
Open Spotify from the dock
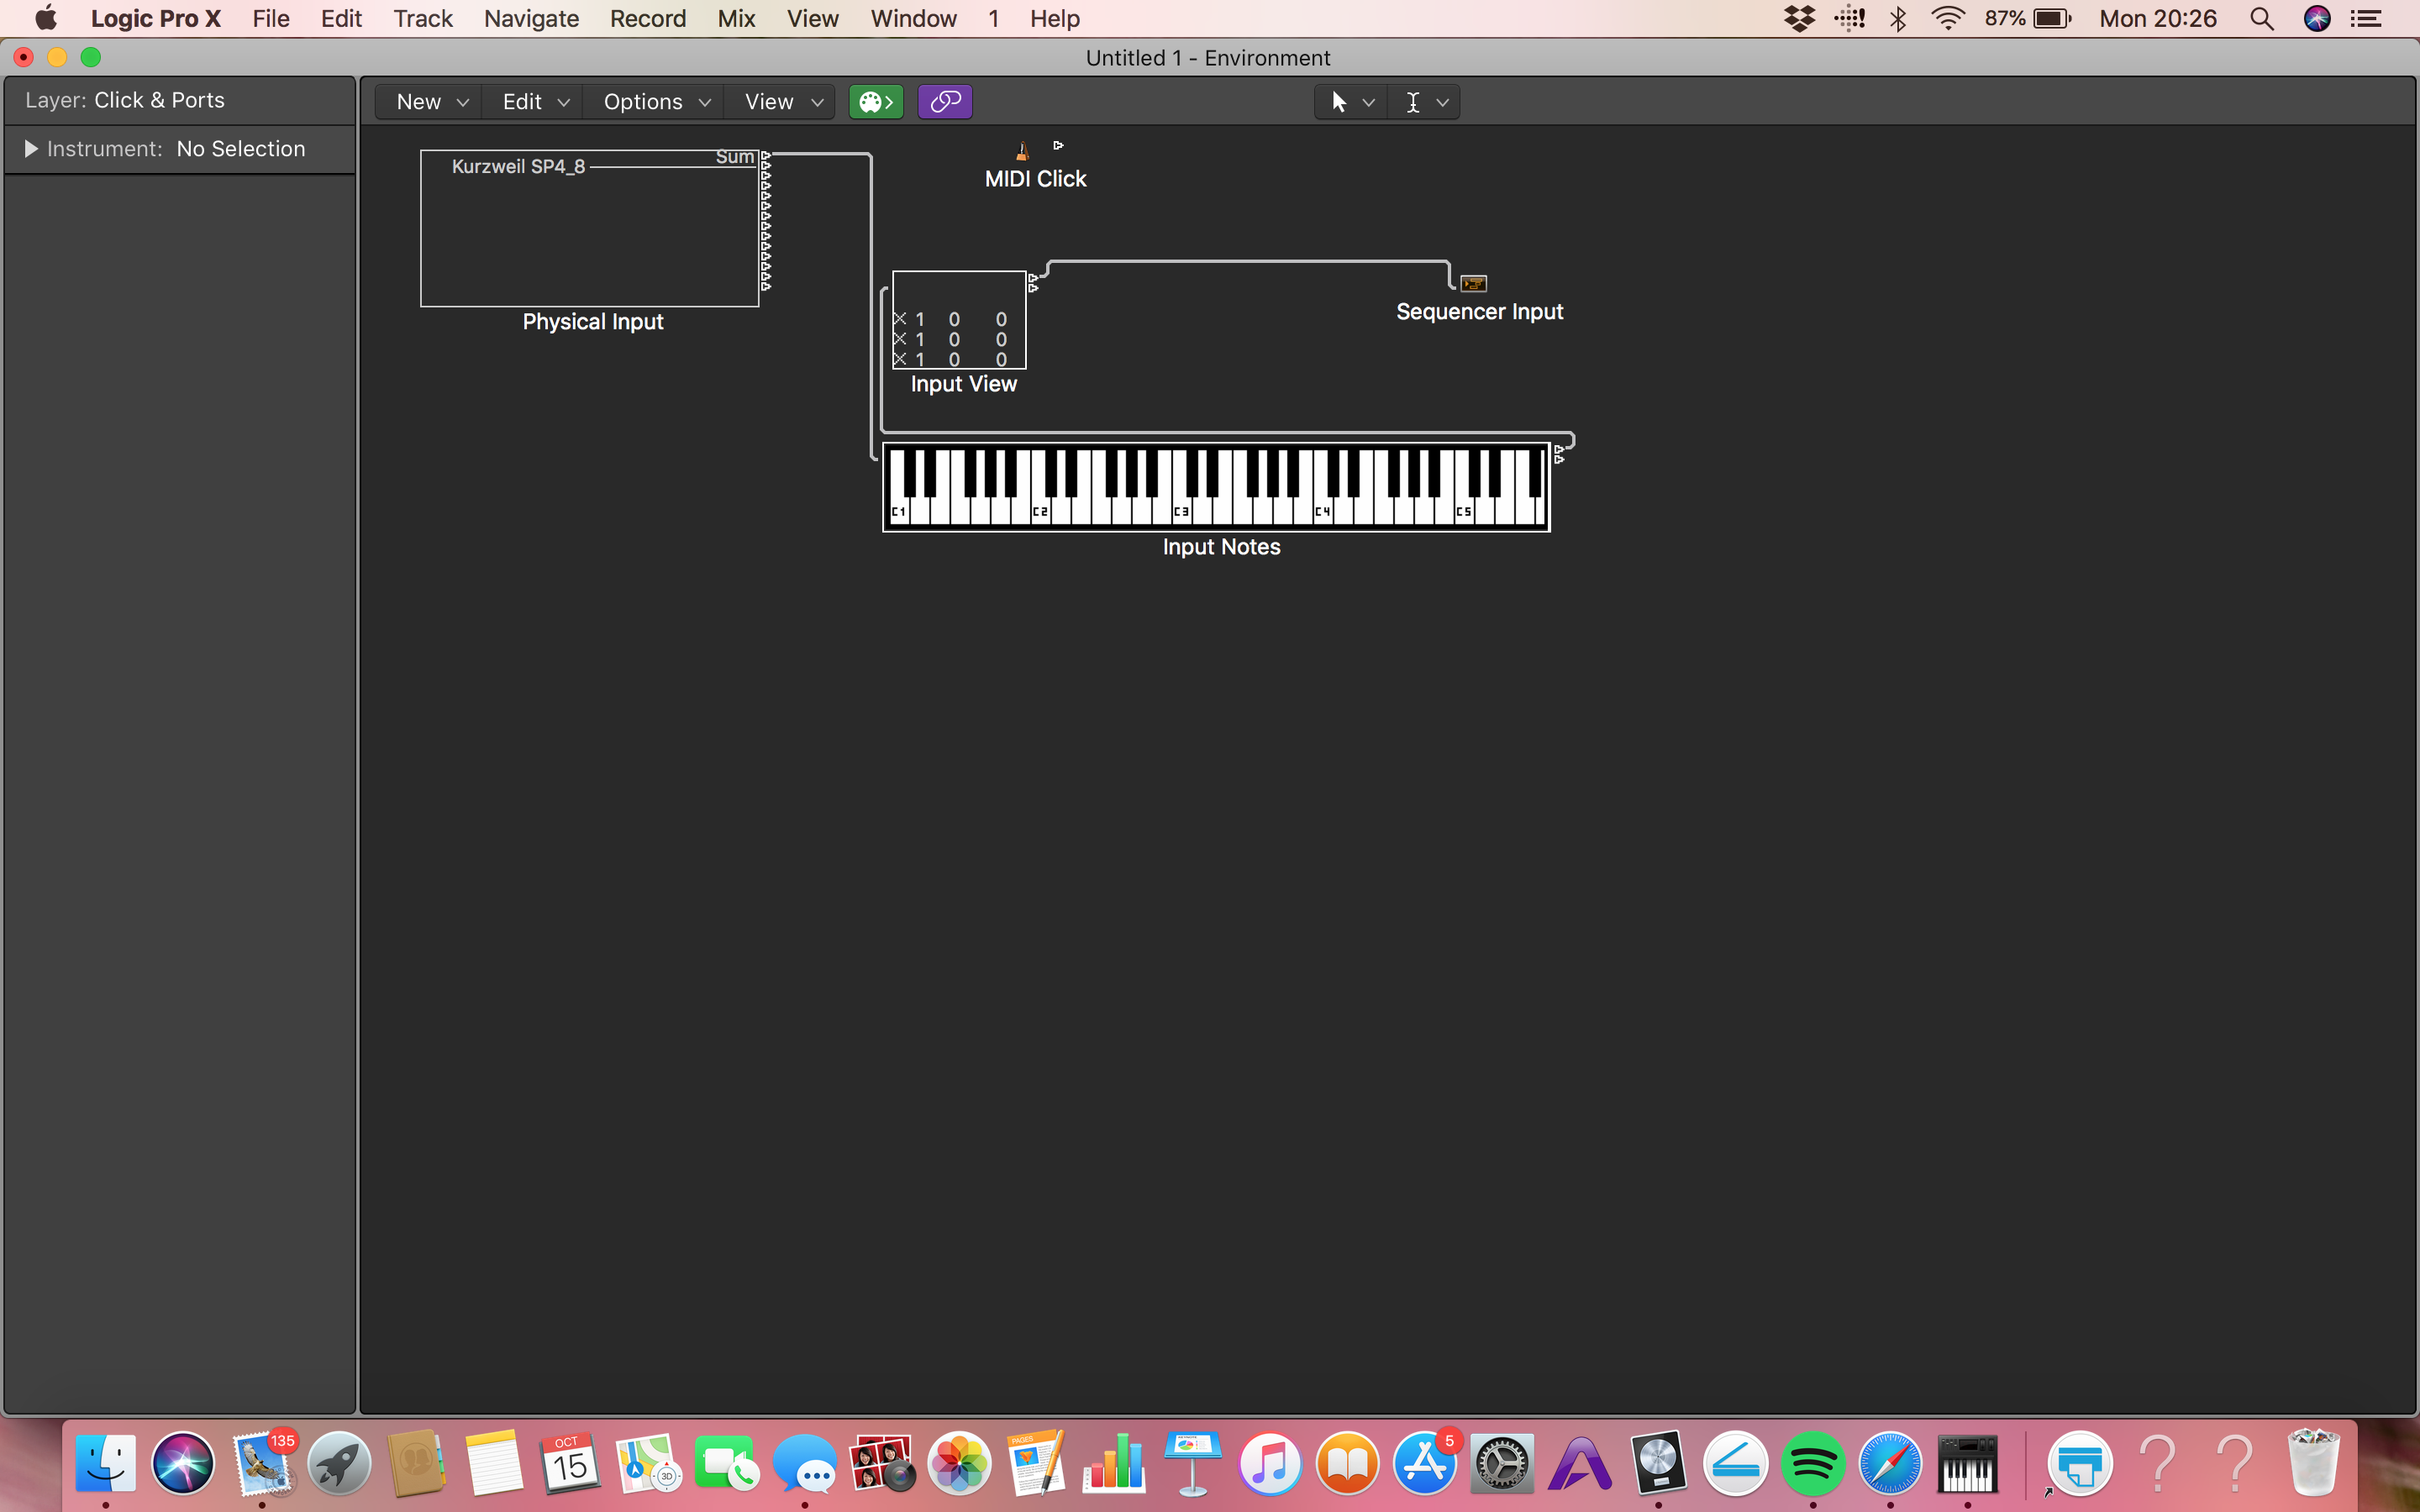[x=1812, y=1464]
